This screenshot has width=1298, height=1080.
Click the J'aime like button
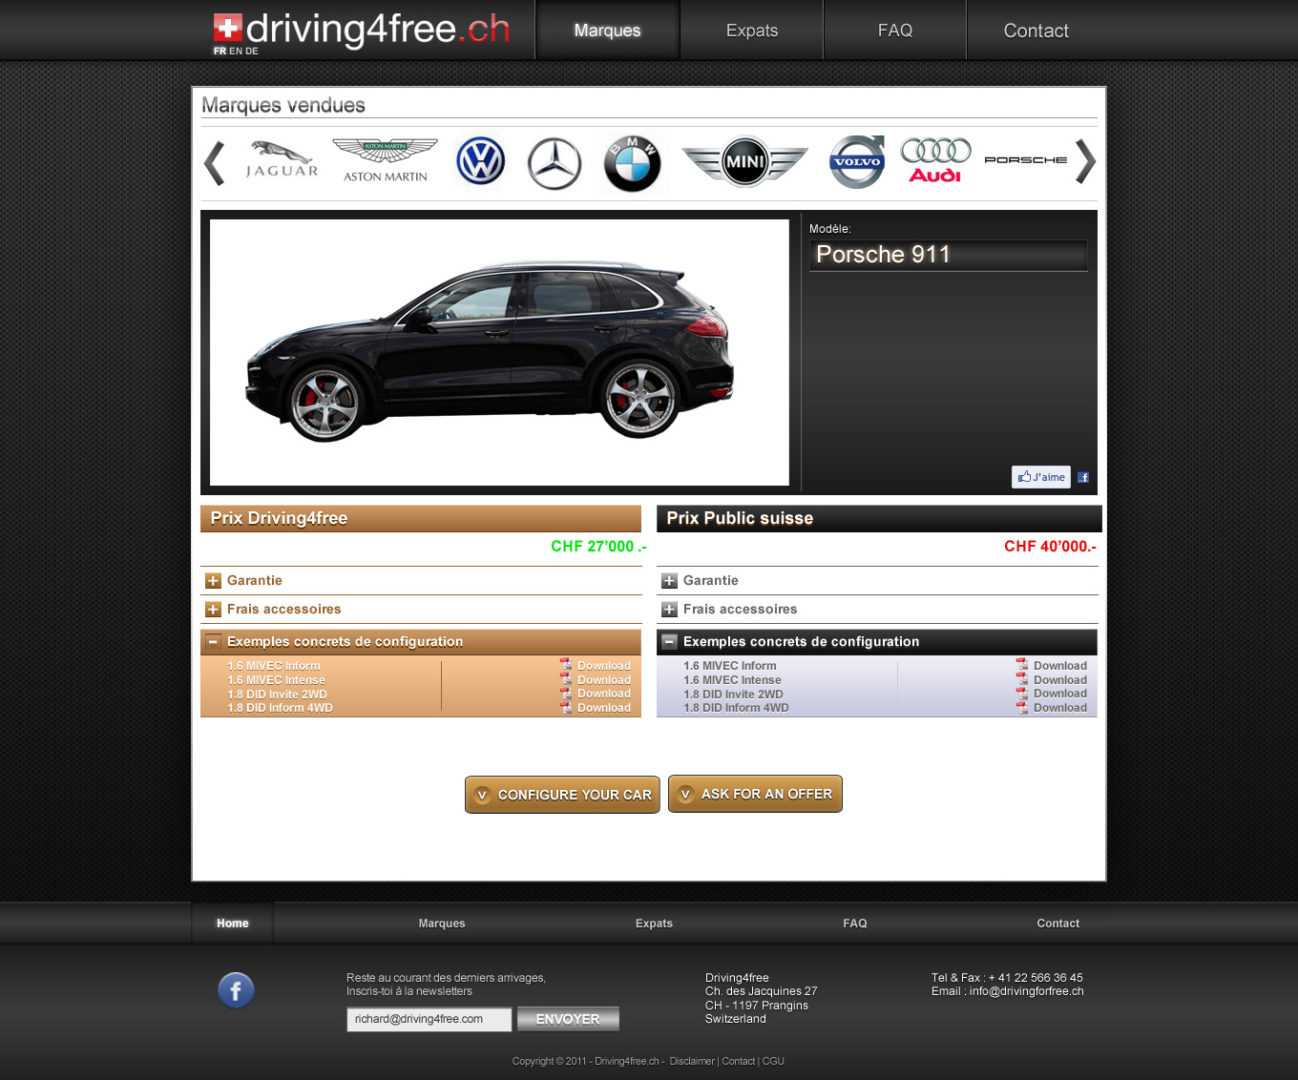coord(1041,477)
